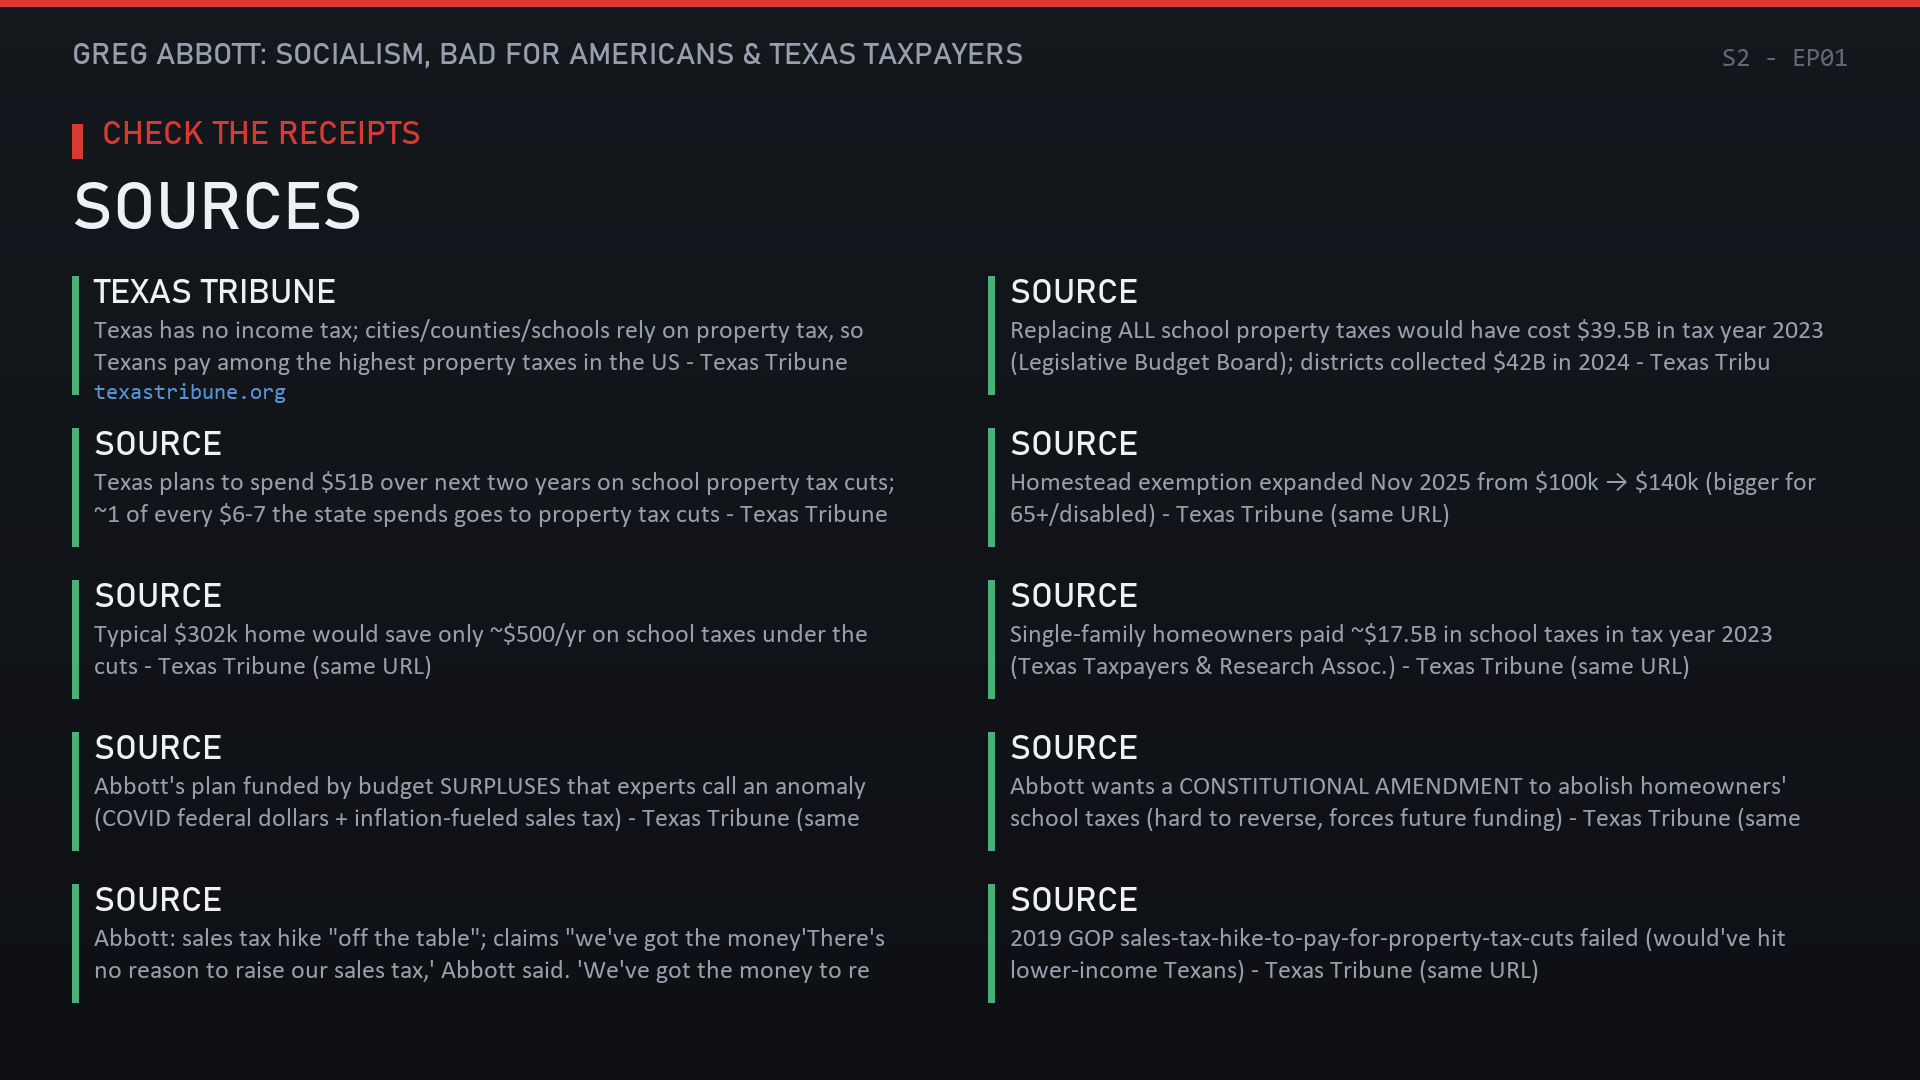The width and height of the screenshot is (1920, 1080).
Task: Select the $39.5B Legislative Budget Board source
Action: [1410, 335]
